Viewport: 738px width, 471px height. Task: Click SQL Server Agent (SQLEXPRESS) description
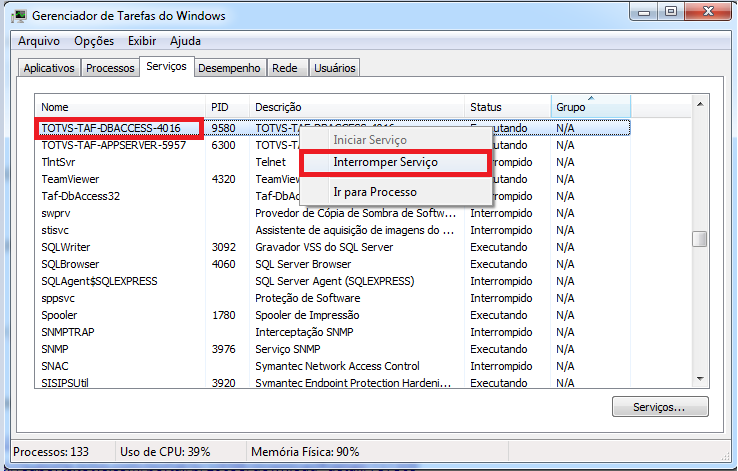tap(335, 281)
